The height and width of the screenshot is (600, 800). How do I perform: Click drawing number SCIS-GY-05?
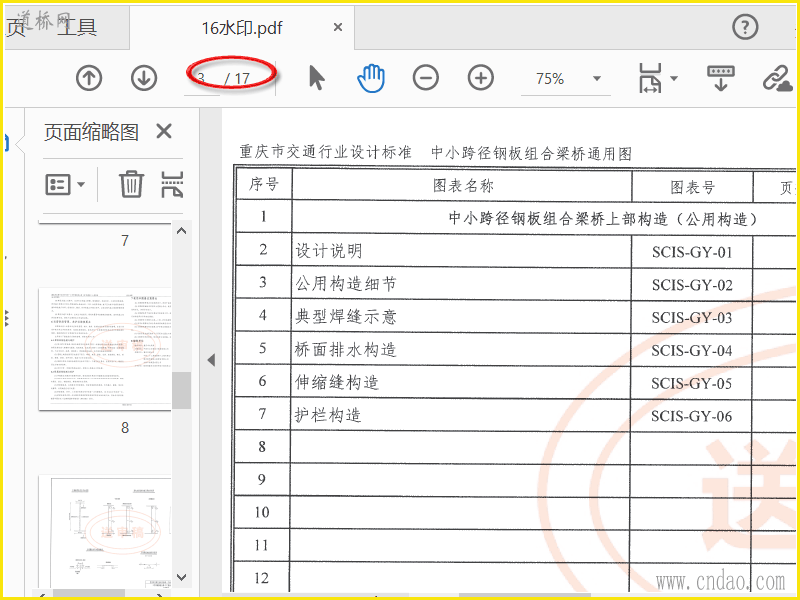tap(692, 383)
